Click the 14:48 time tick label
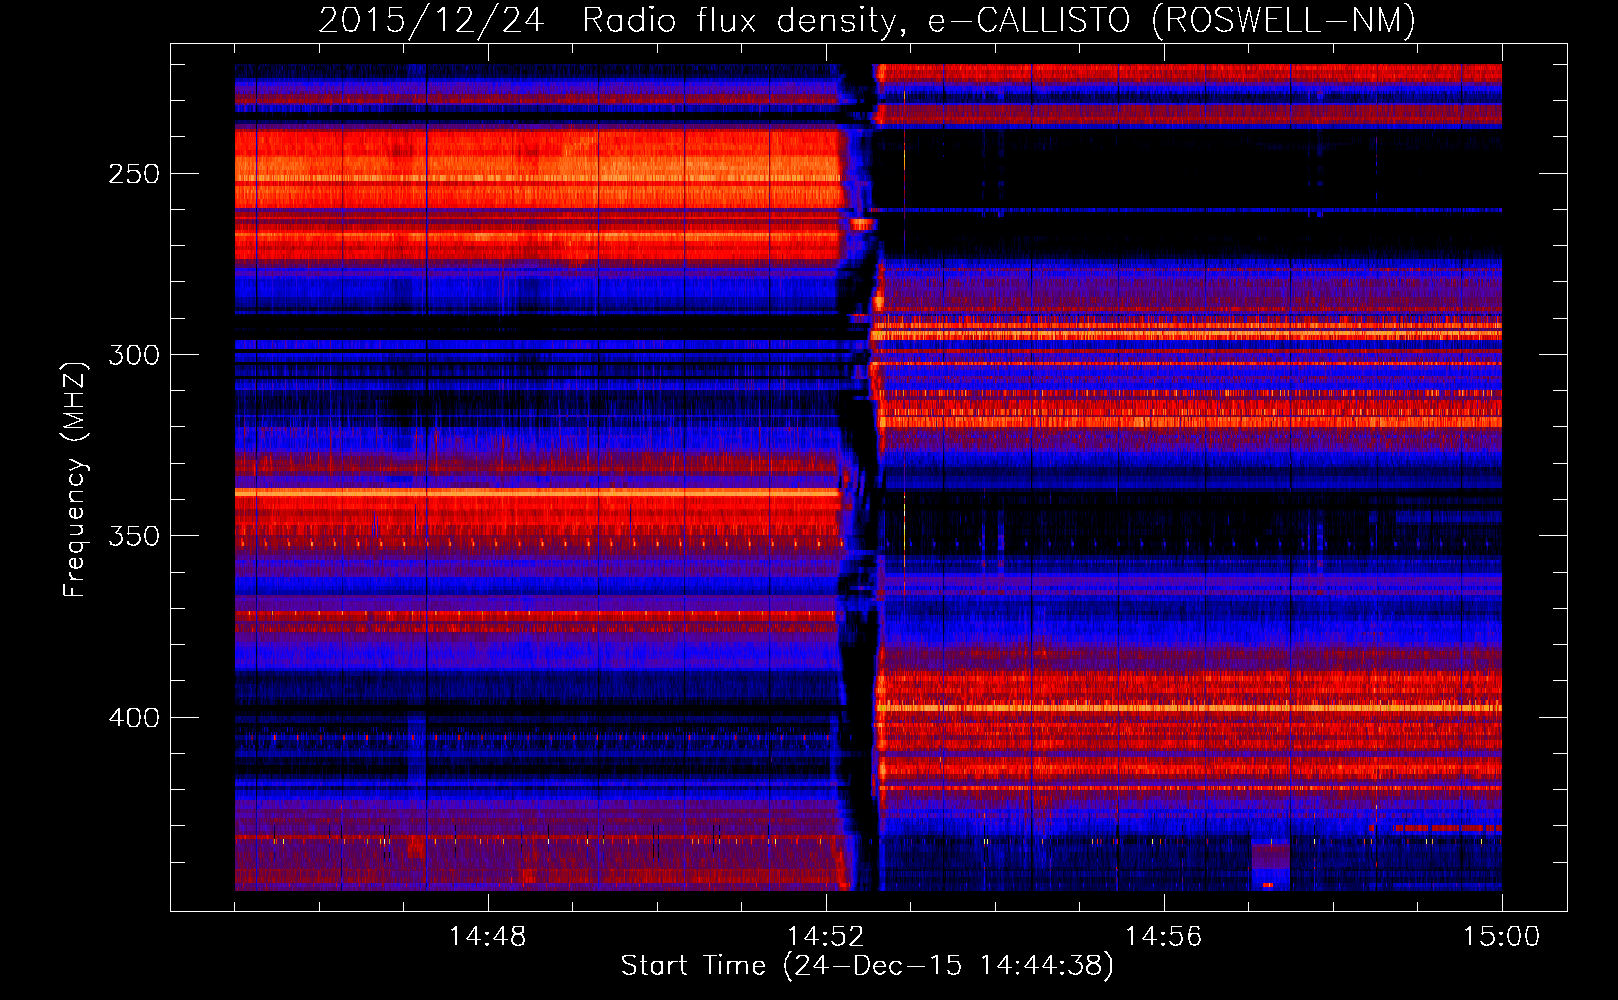The width and height of the screenshot is (1618, 1000). click(x=487, y=937)
